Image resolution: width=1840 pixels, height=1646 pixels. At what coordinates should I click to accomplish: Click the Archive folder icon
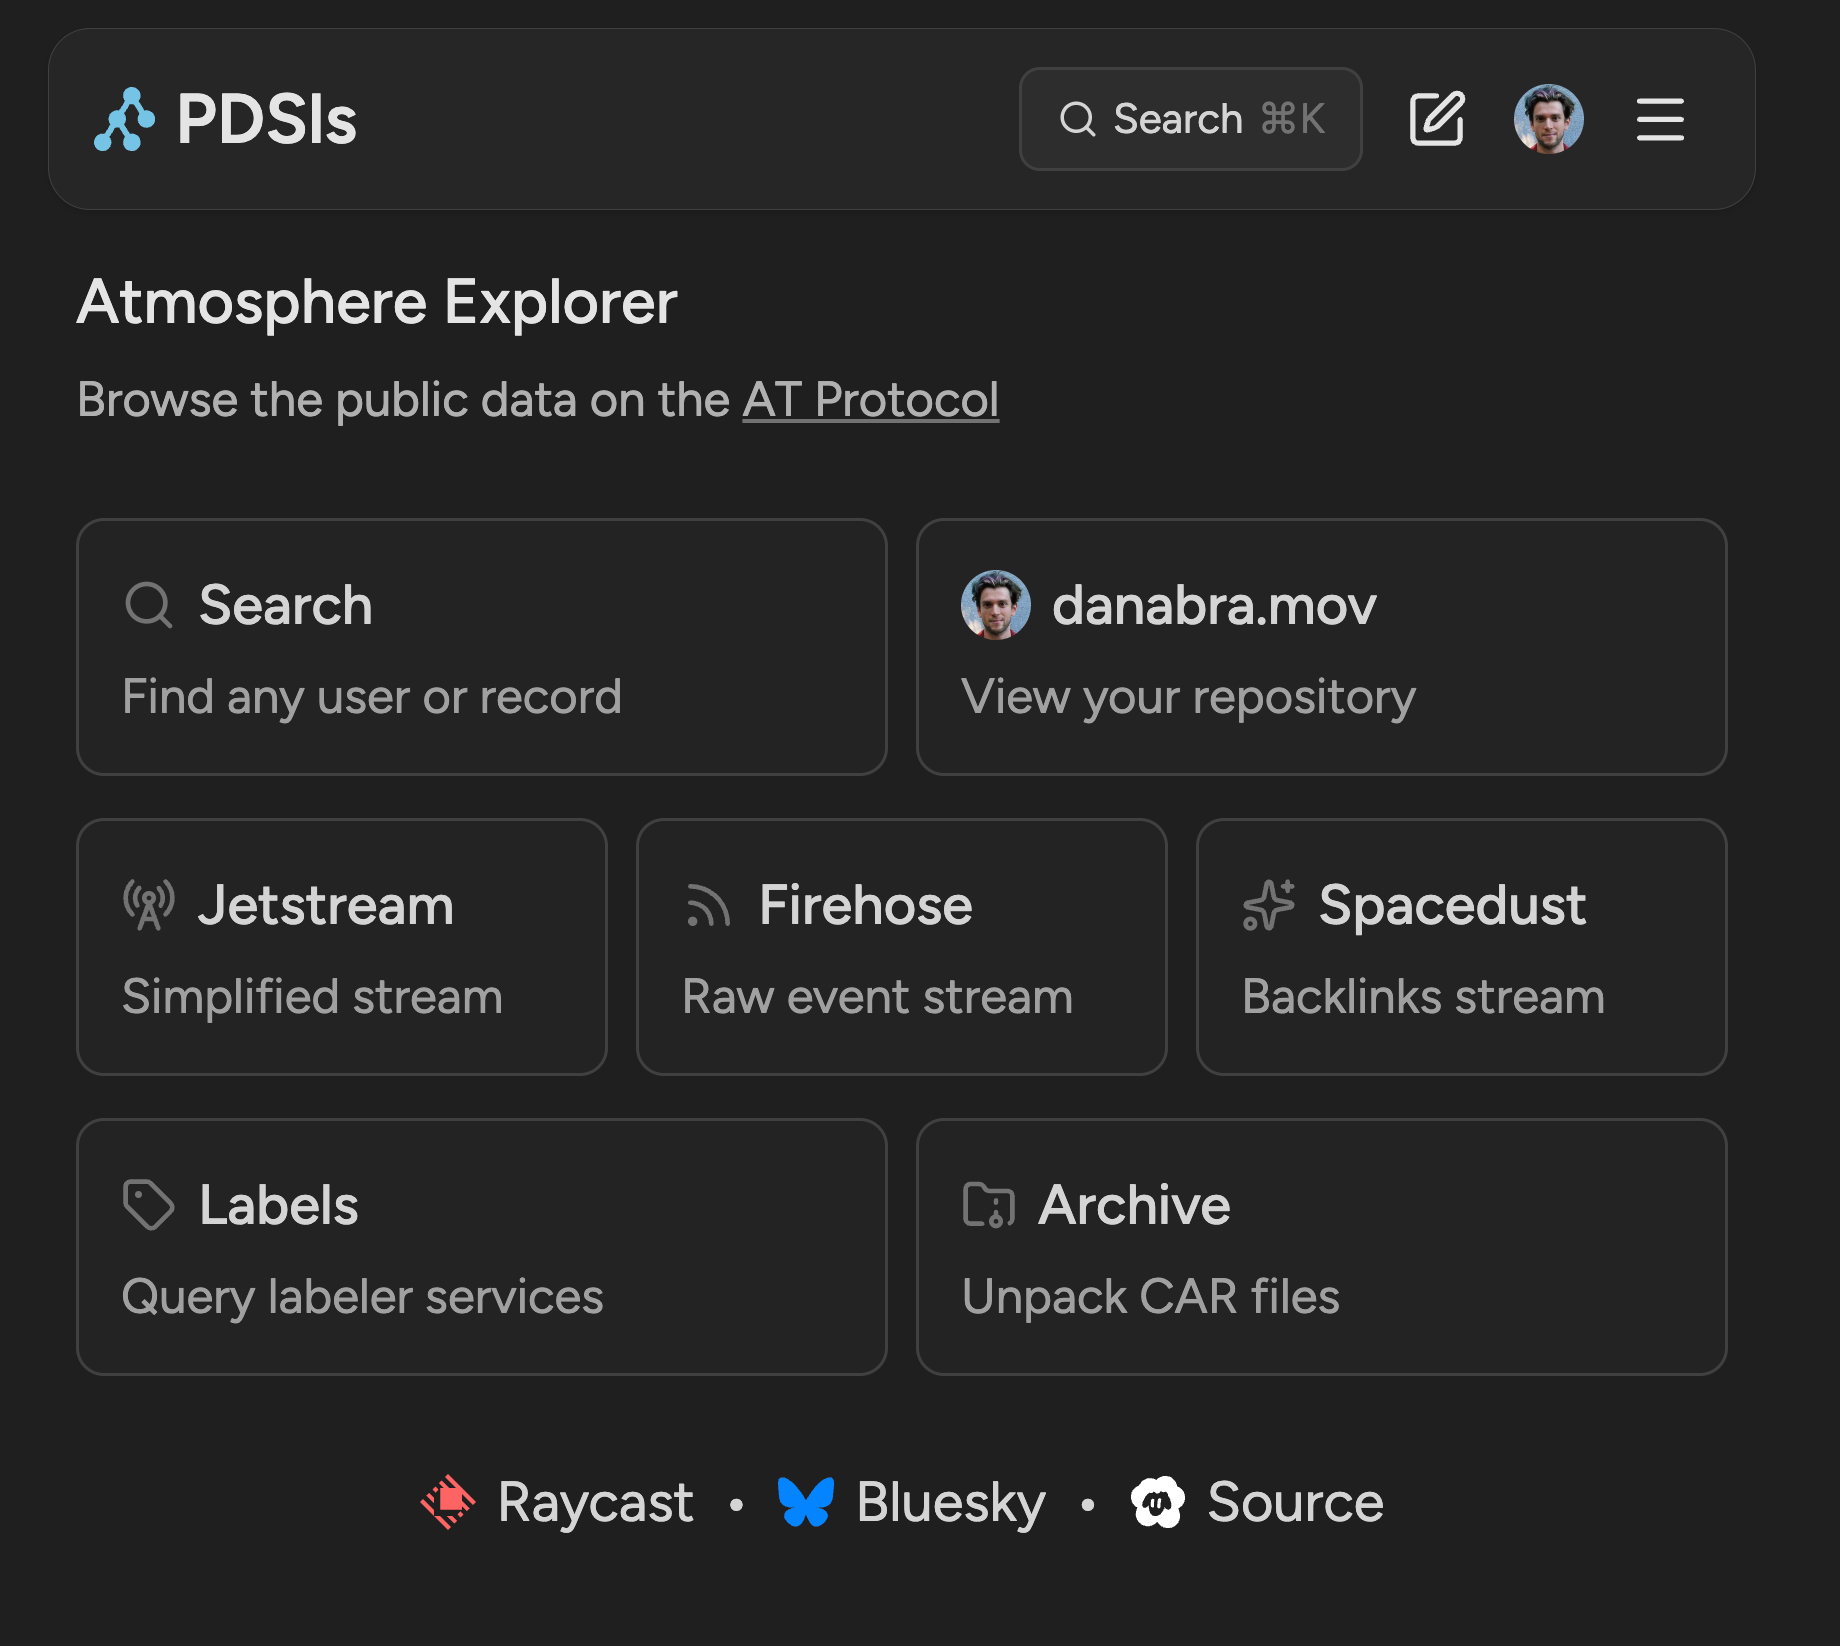(x=988, y=1205)
